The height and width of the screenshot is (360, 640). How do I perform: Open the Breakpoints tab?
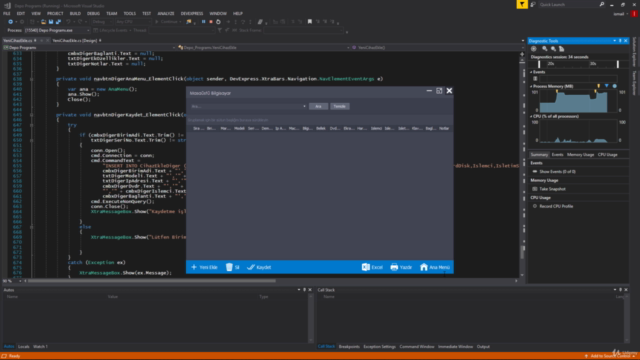(349, 347)
